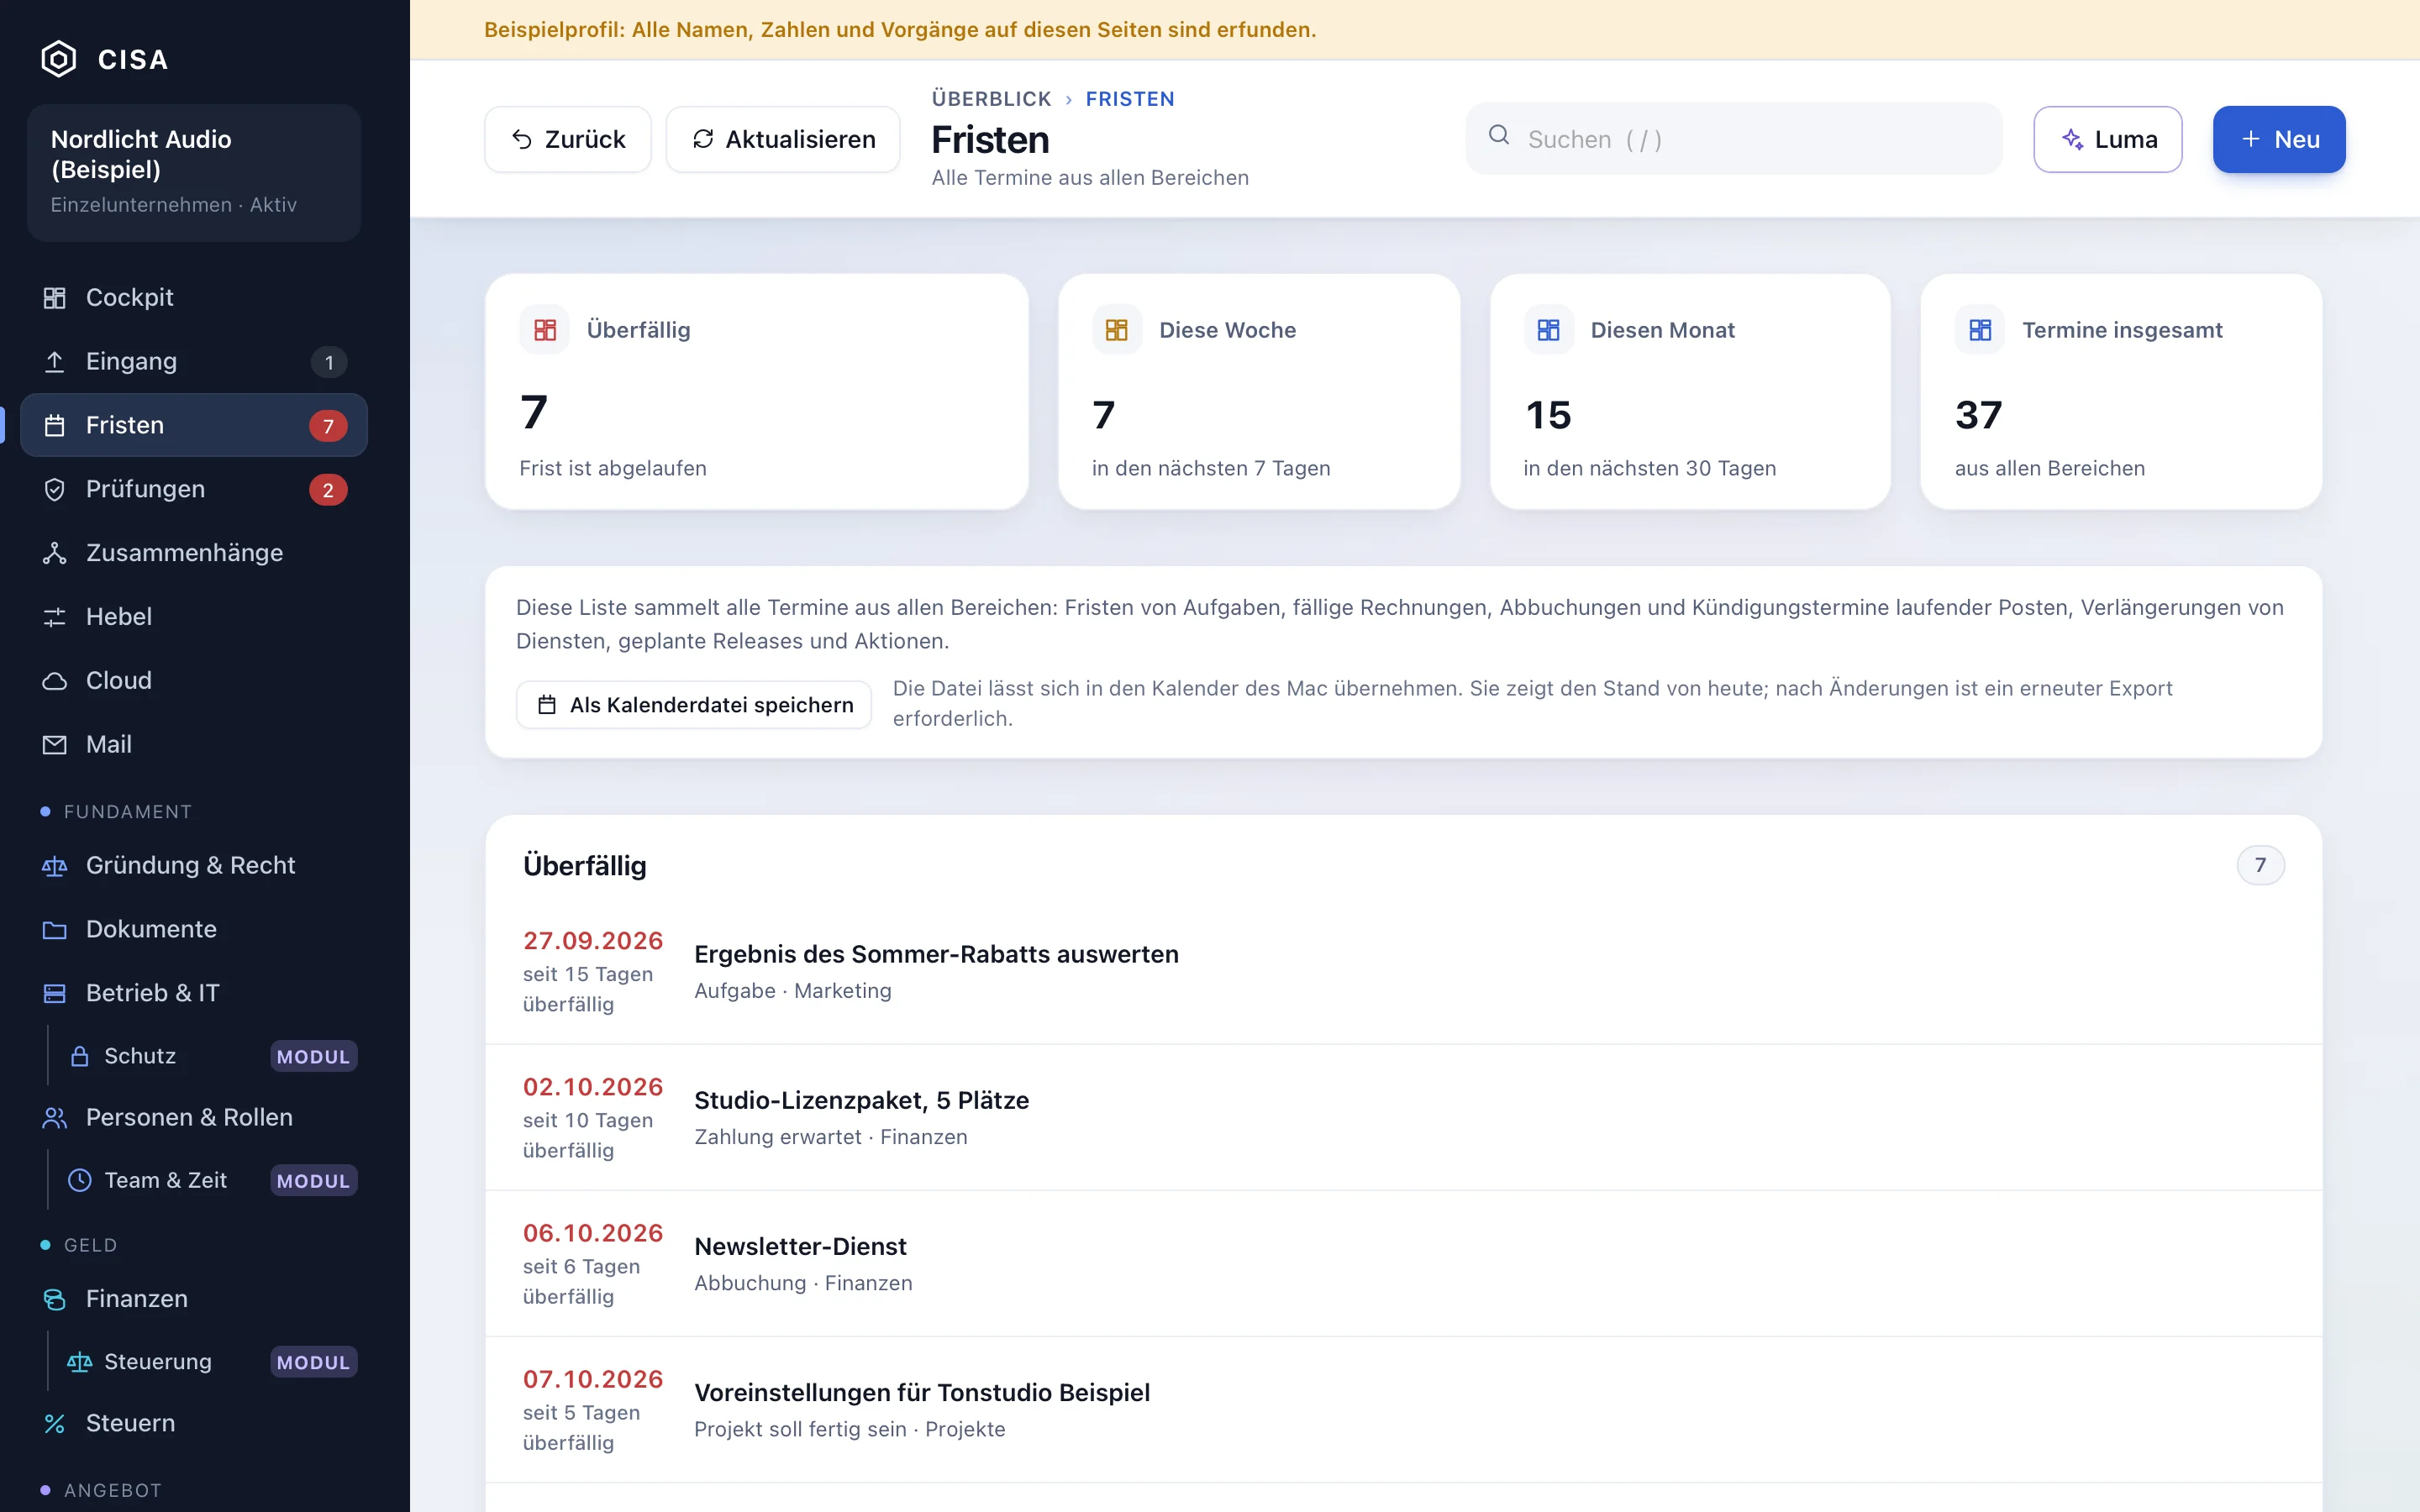Click Als Kalenderdatei speichern

tap(694, 705)
